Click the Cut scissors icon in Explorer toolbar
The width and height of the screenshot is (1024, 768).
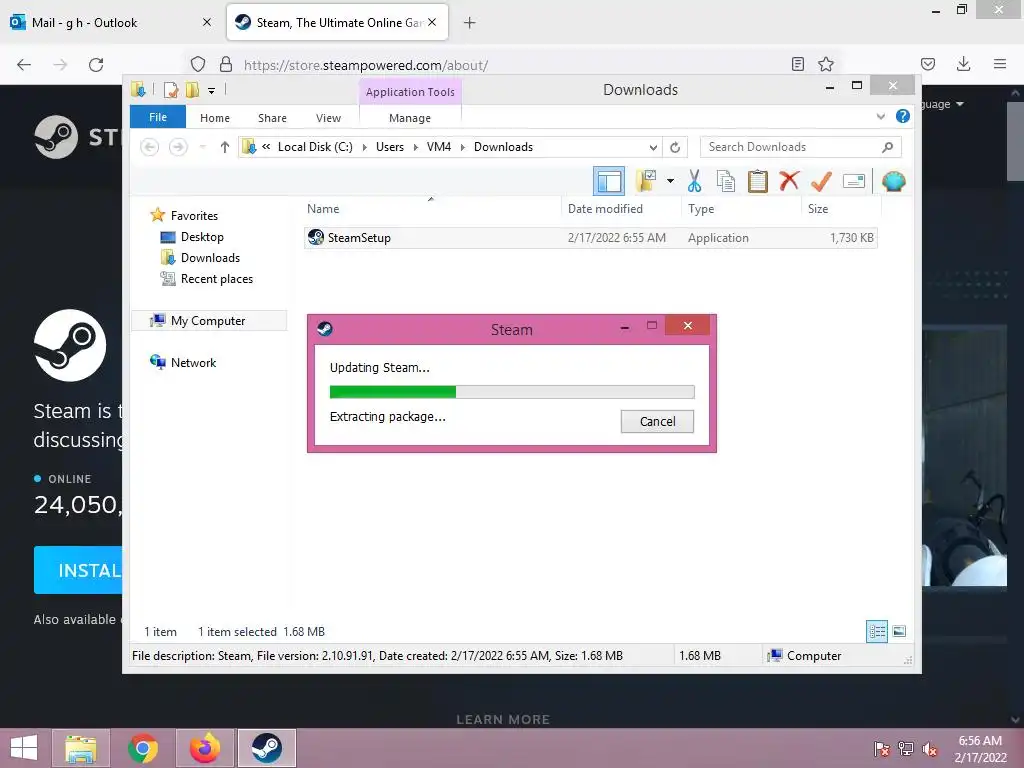(694, 181)
